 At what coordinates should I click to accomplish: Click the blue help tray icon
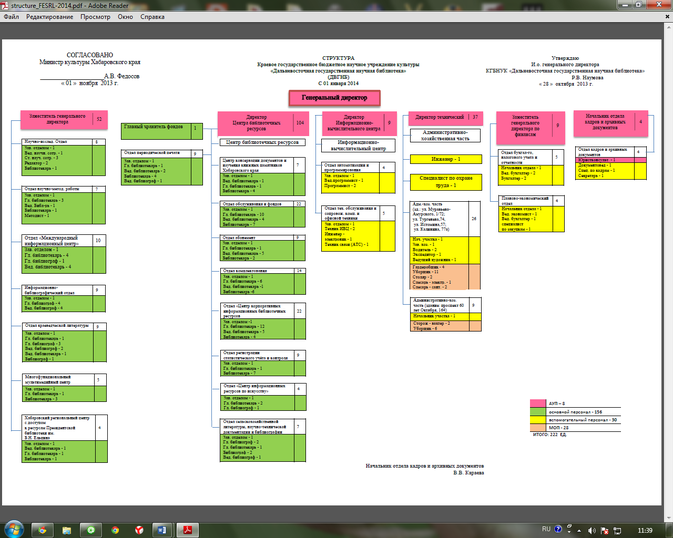pyautogui.click(x=558, y=529)
